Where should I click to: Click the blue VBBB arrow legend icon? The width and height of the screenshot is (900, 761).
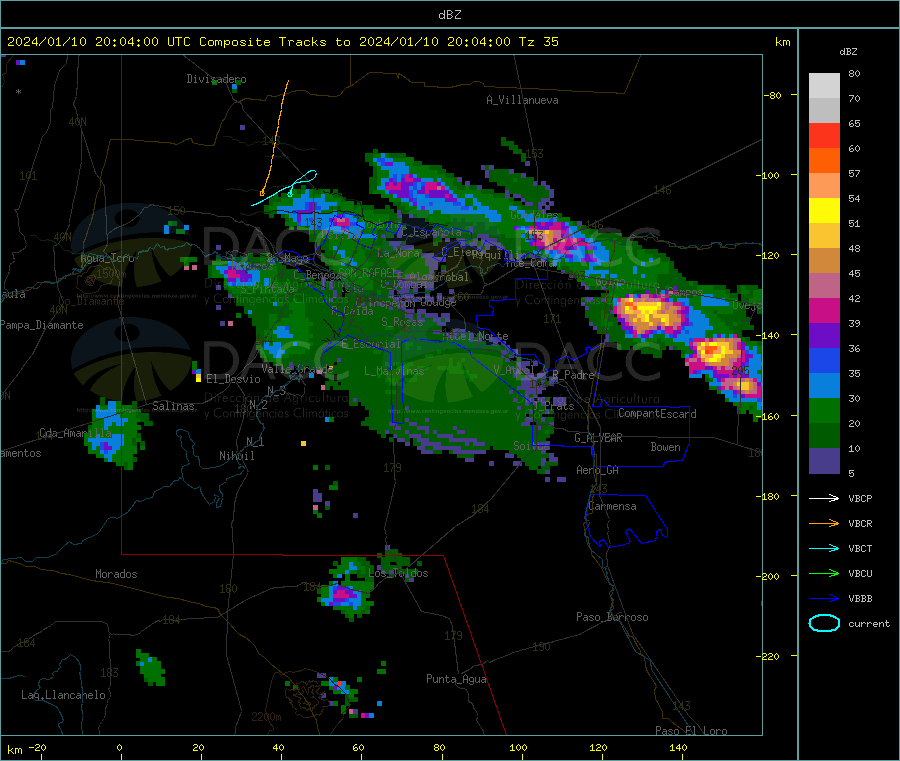click(x=824, y=599)
